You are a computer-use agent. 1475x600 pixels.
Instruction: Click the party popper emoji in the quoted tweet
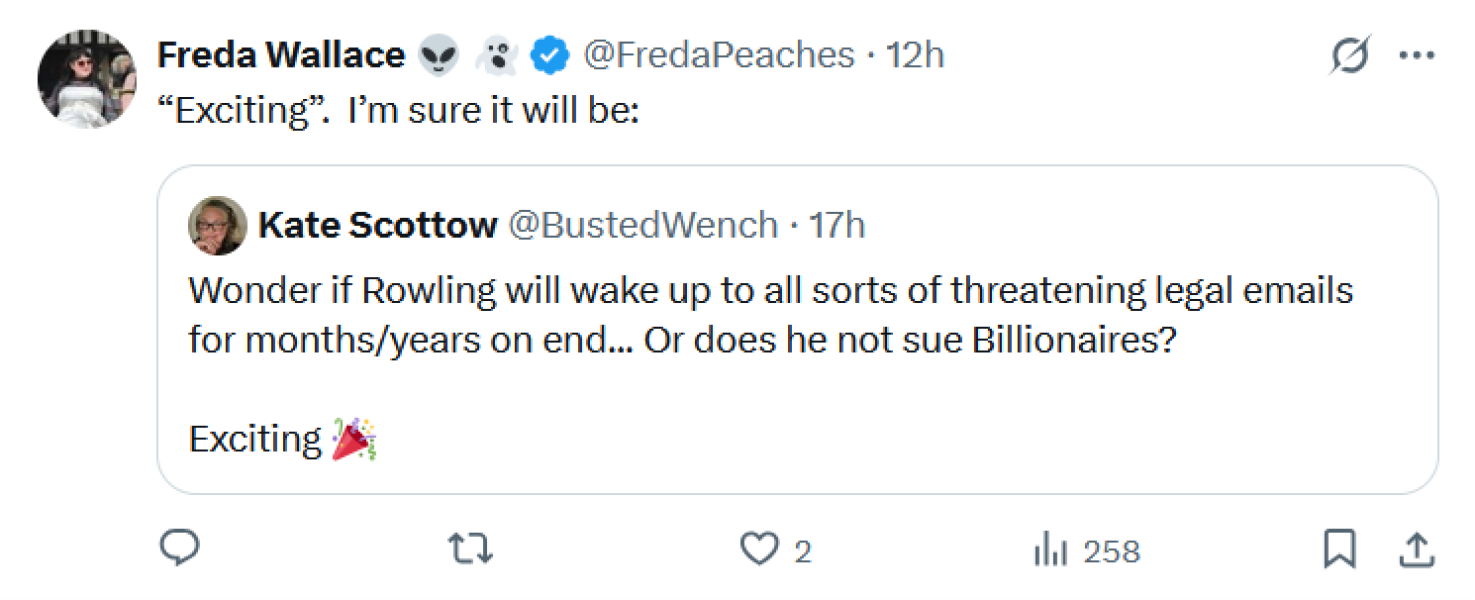355,438
